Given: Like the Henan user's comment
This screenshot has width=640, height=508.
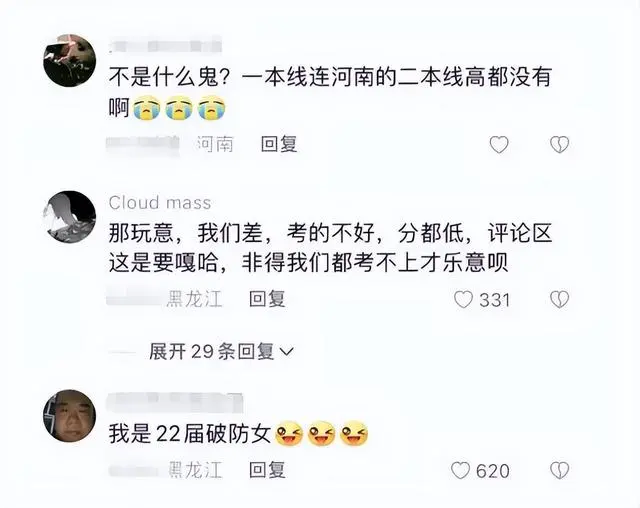Looking at the screenshot, I should [499, 144].
